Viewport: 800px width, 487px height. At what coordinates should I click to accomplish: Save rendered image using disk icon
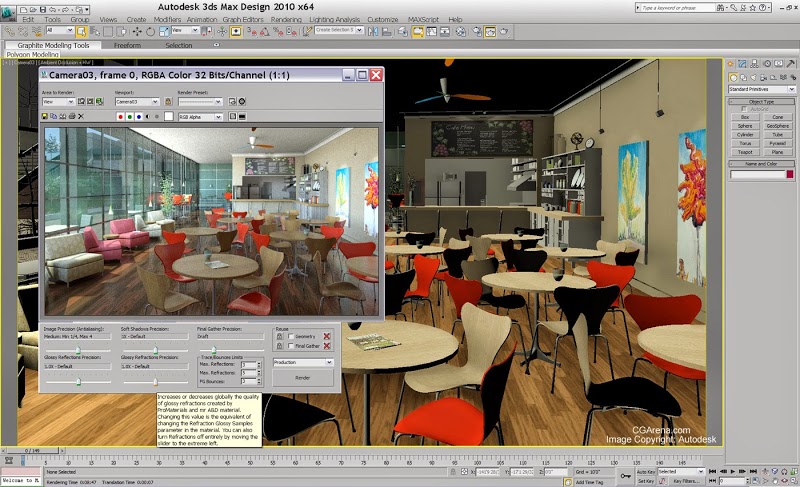(44, 116)
